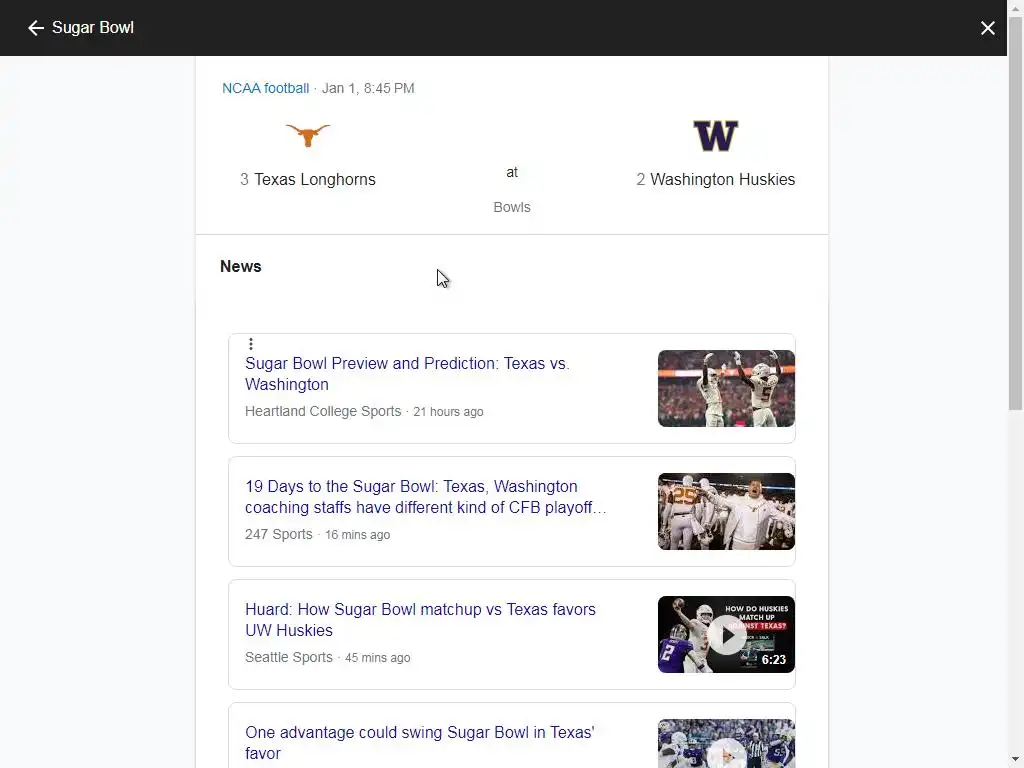
Task: Open One advantage could swing Sugar Bowl article
Action: click(419, 743)
